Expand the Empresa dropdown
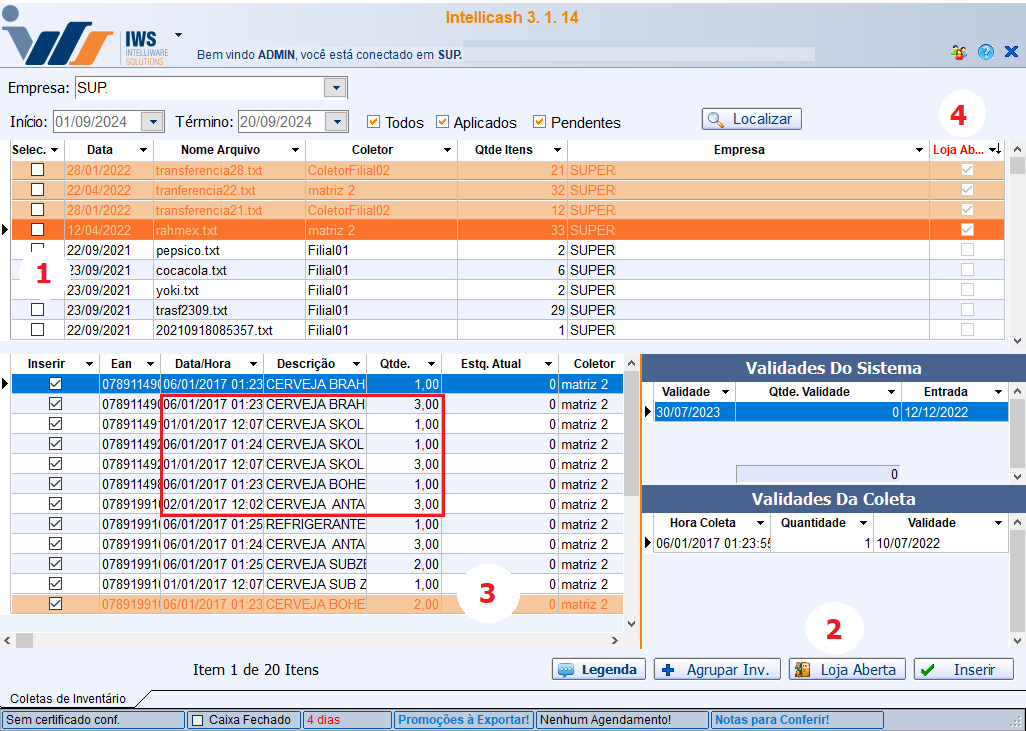The height and width of the screenshot is (731, 1026). pos(335,88)
